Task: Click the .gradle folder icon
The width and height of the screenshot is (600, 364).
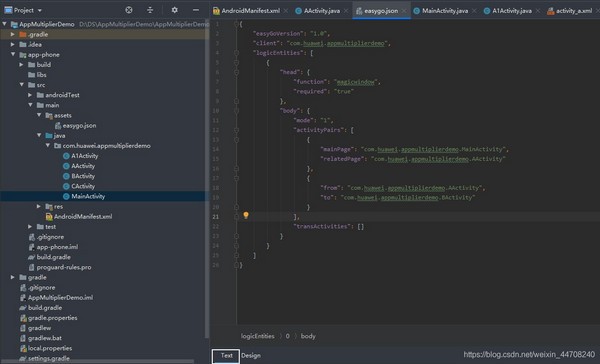Action: click(x=23, y=34)
